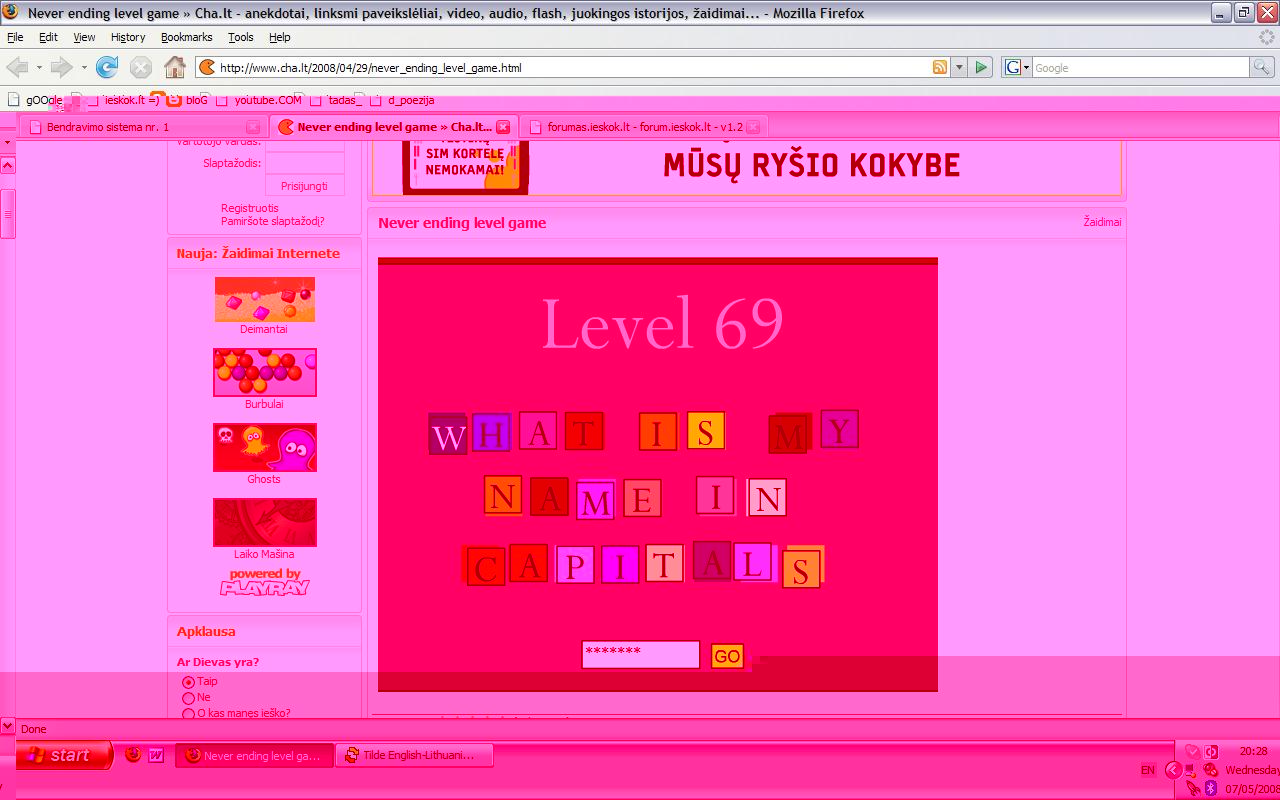1280x800 pixels.
Task: Click the game's GO button
Action: coord(728,656)
